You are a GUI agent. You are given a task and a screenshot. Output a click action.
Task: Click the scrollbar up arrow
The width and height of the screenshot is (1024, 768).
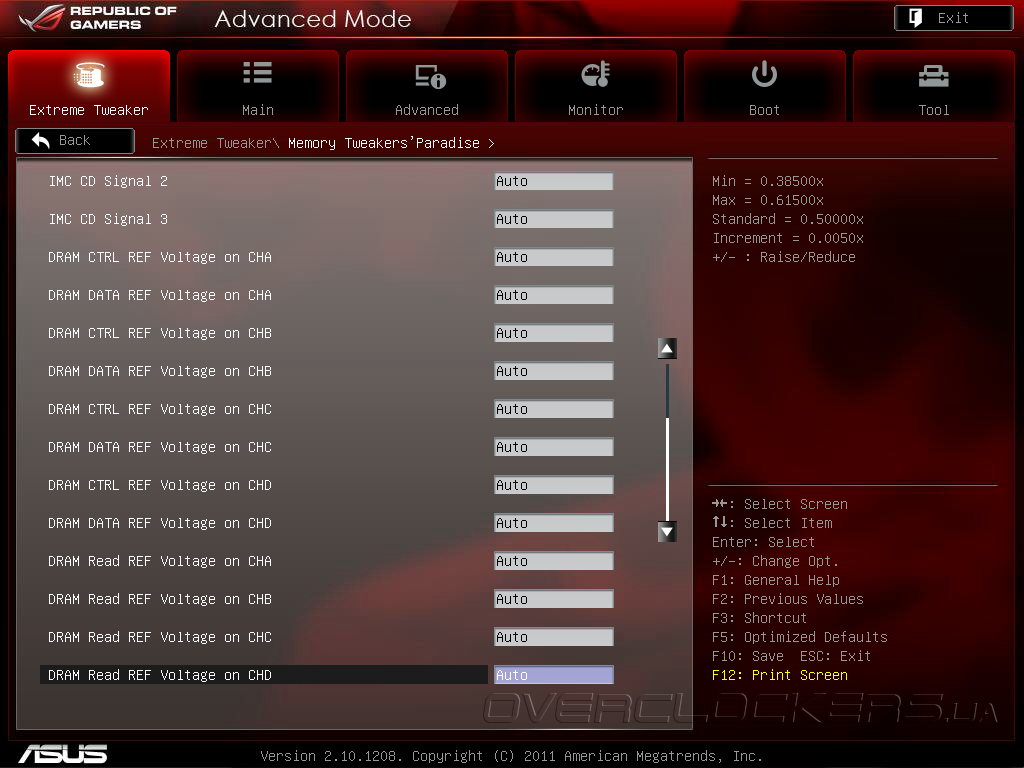667,348
